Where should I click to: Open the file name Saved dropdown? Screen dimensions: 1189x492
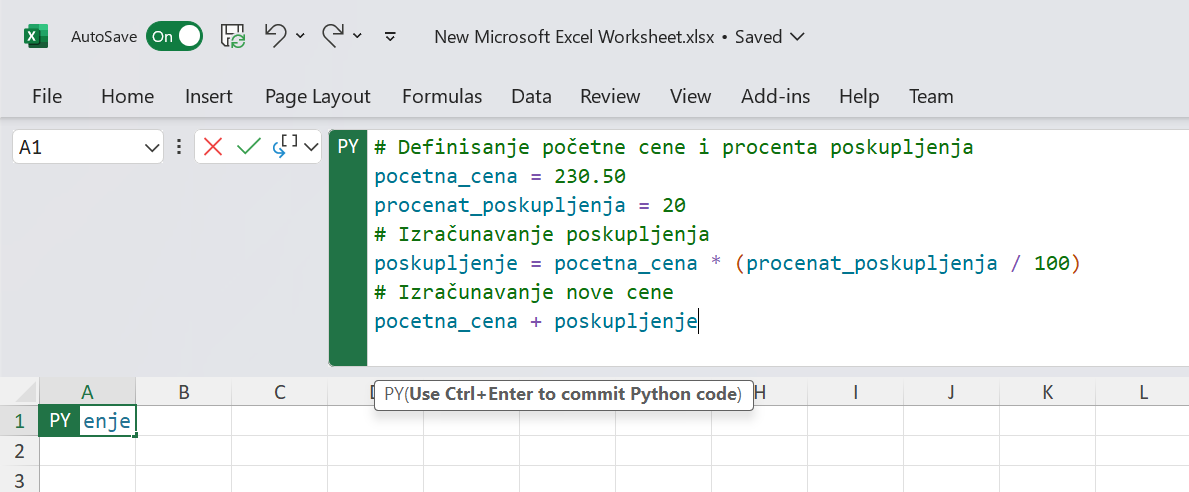797,36
